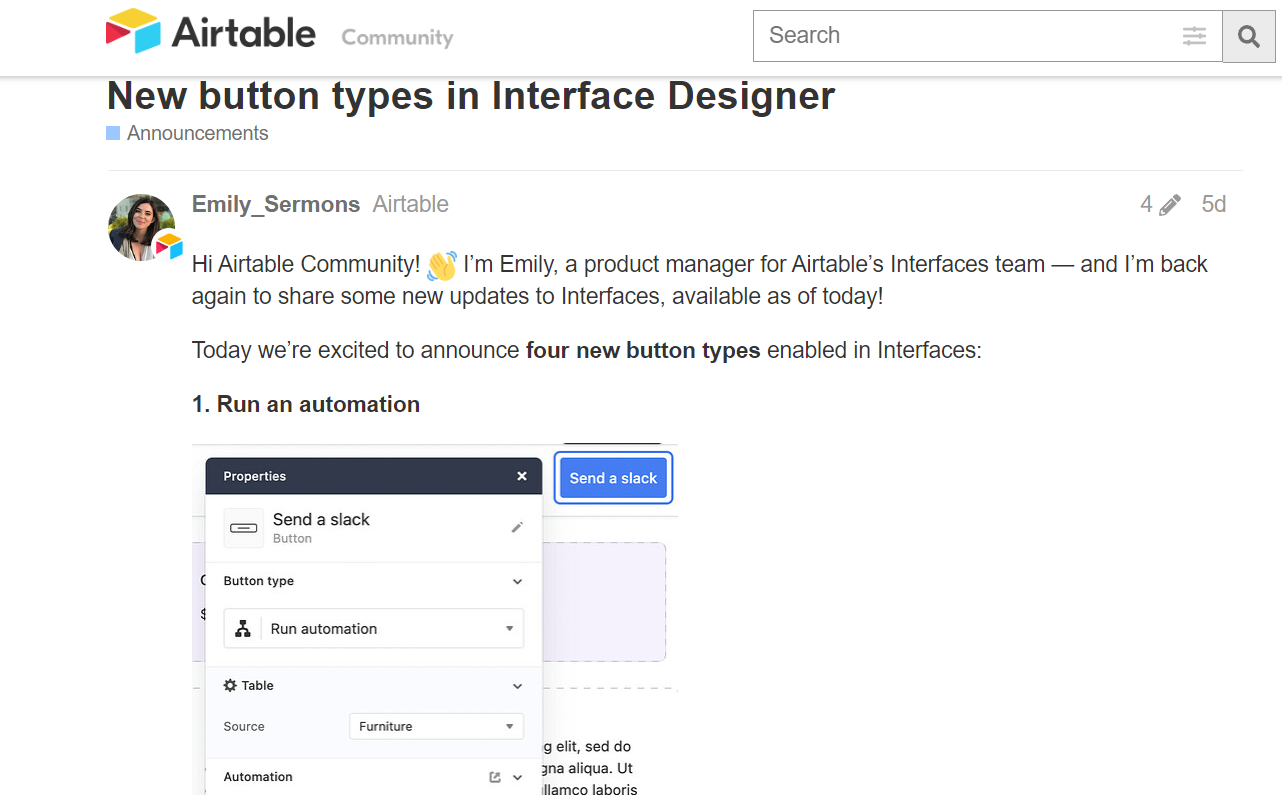The width and height of the screenshot is (1282, 795).
Task: Open the Airtable logo home link
Action: click(x=211, y=31)
